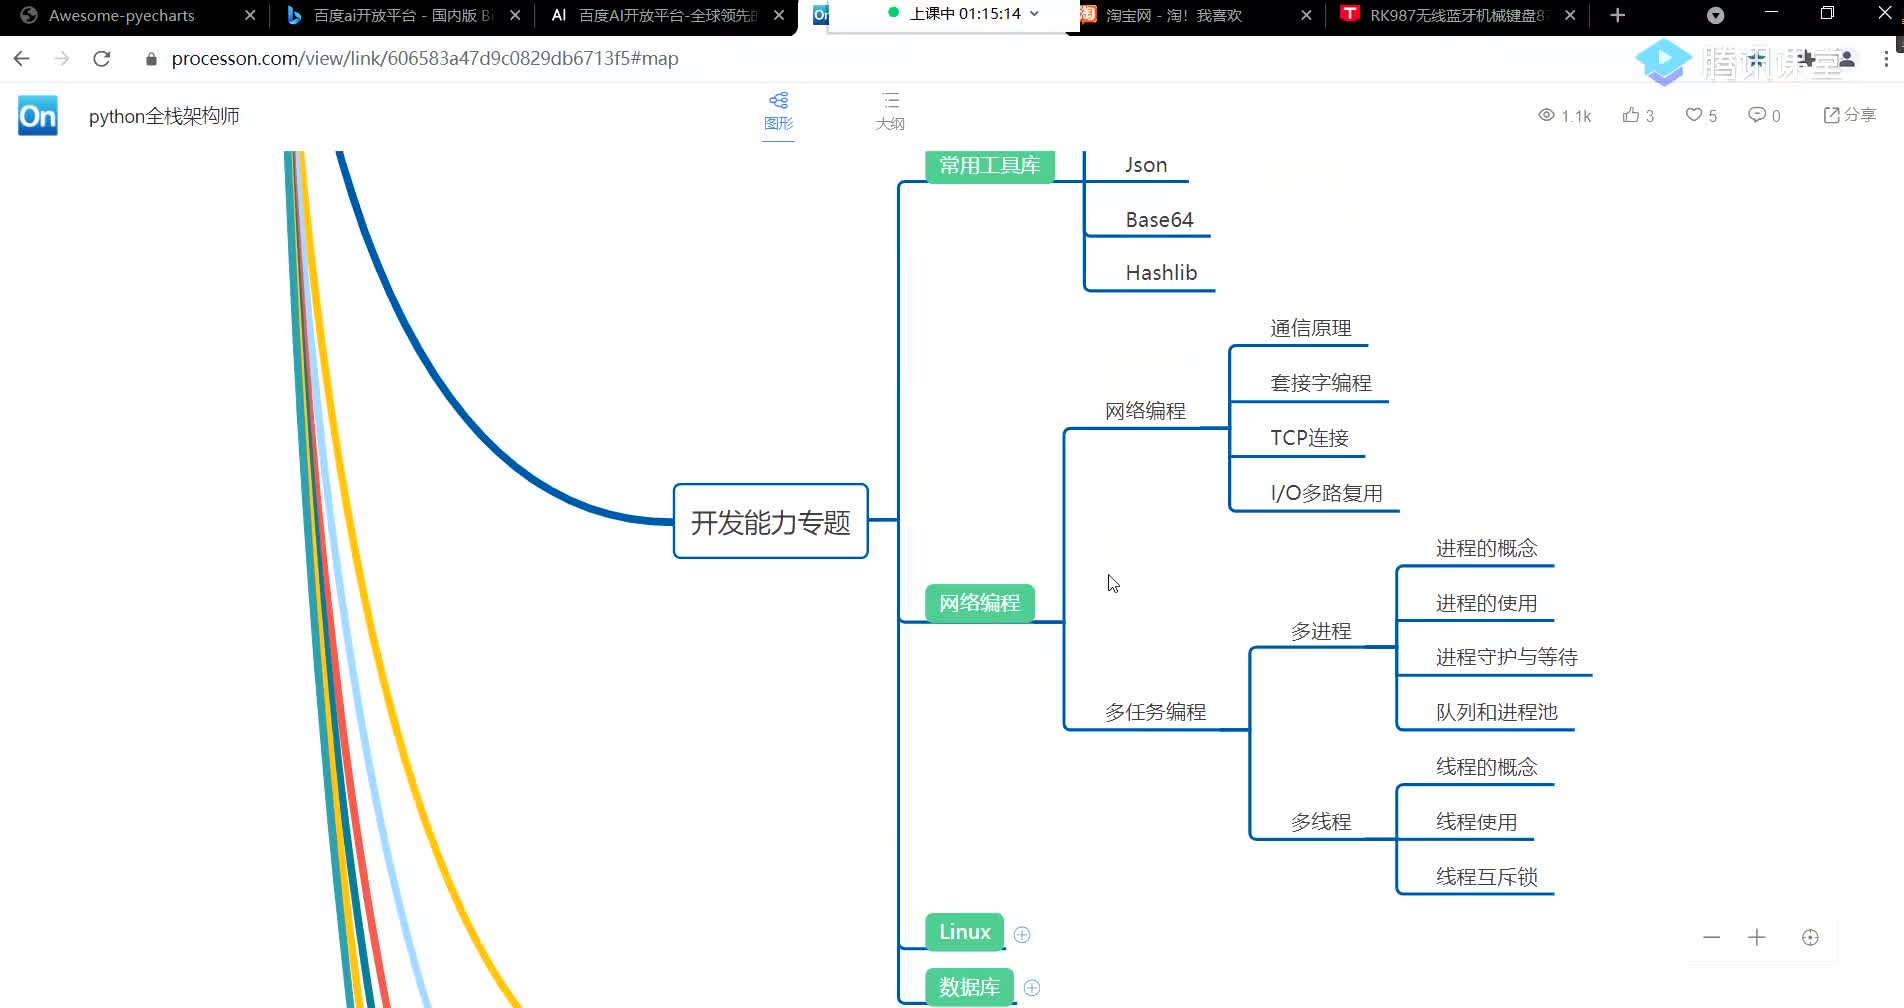Select the 通信原理 node

click(1310, 328)
